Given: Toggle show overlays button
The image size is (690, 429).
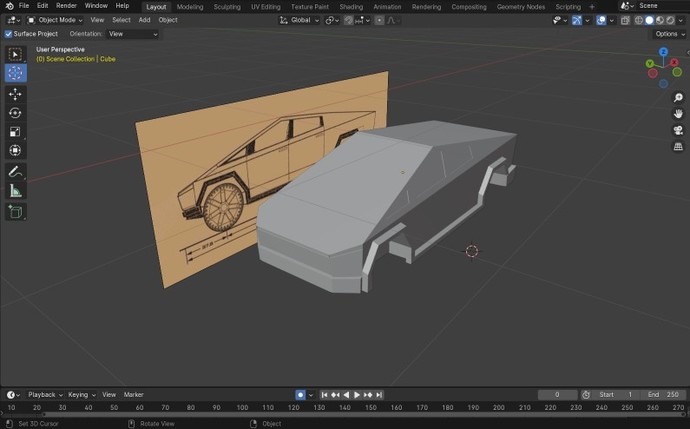Looking at the screenshot, I should point(601,20).
